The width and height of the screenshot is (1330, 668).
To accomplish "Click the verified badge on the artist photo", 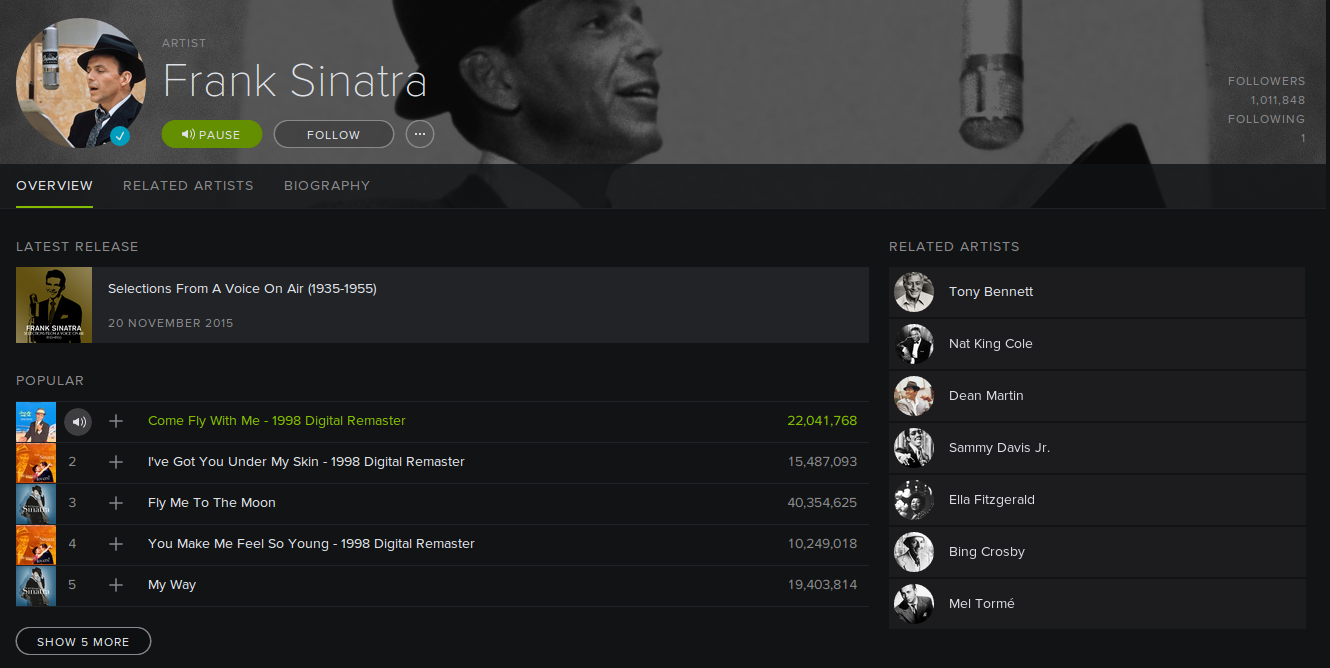I will (x=120, y=135).
